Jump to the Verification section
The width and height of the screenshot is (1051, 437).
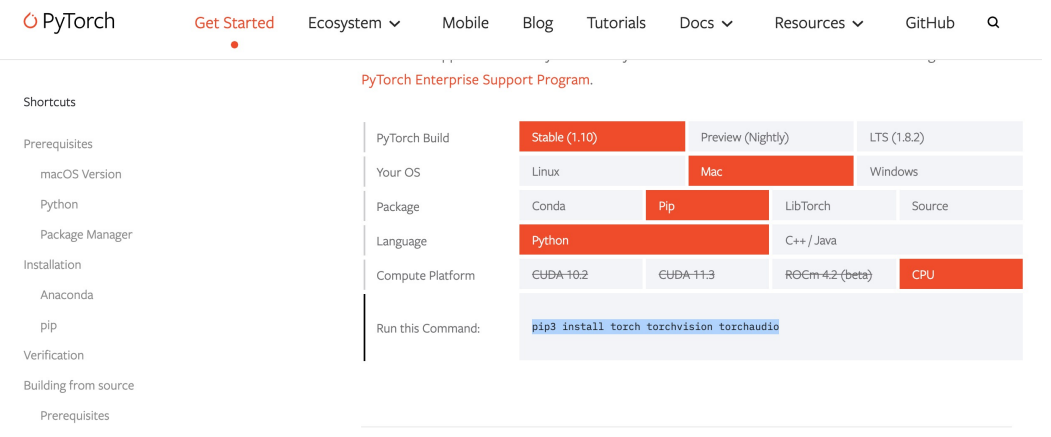[x=54, y=355]
